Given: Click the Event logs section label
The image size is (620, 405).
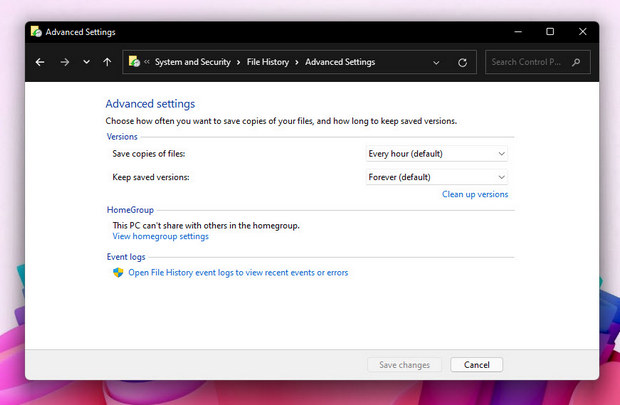Looking at the screenshot, I should click(126, 257).
